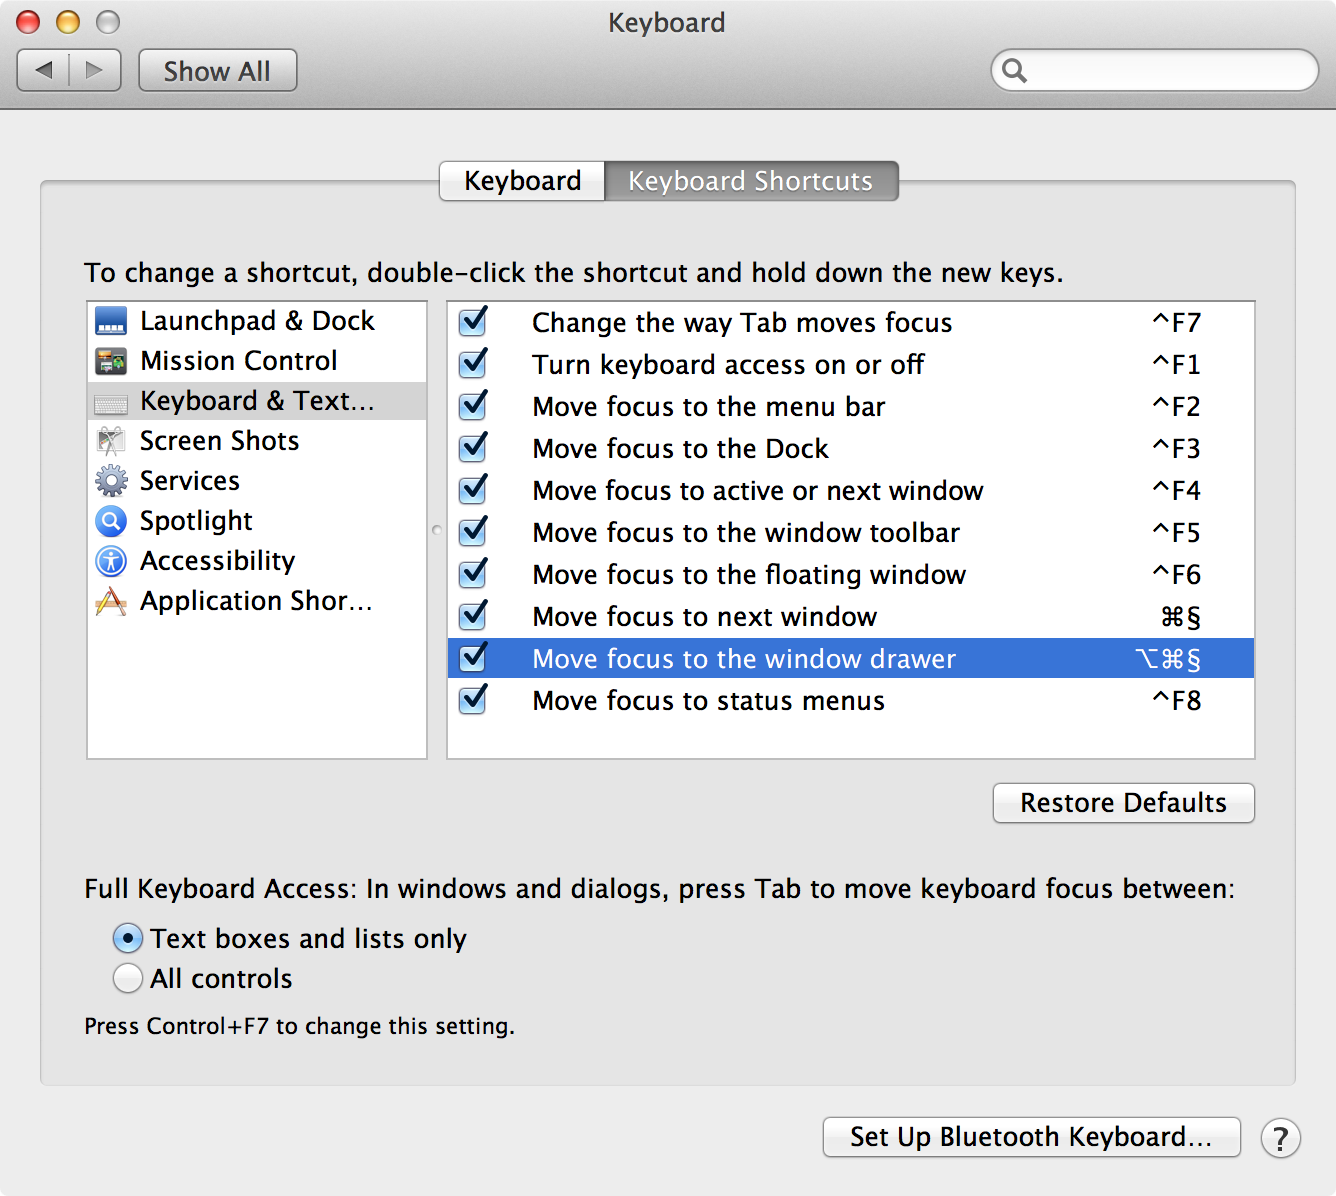
Task: Click the ^F3 shortcut value
Action: pyautogui.click(x=1176, y=449)
